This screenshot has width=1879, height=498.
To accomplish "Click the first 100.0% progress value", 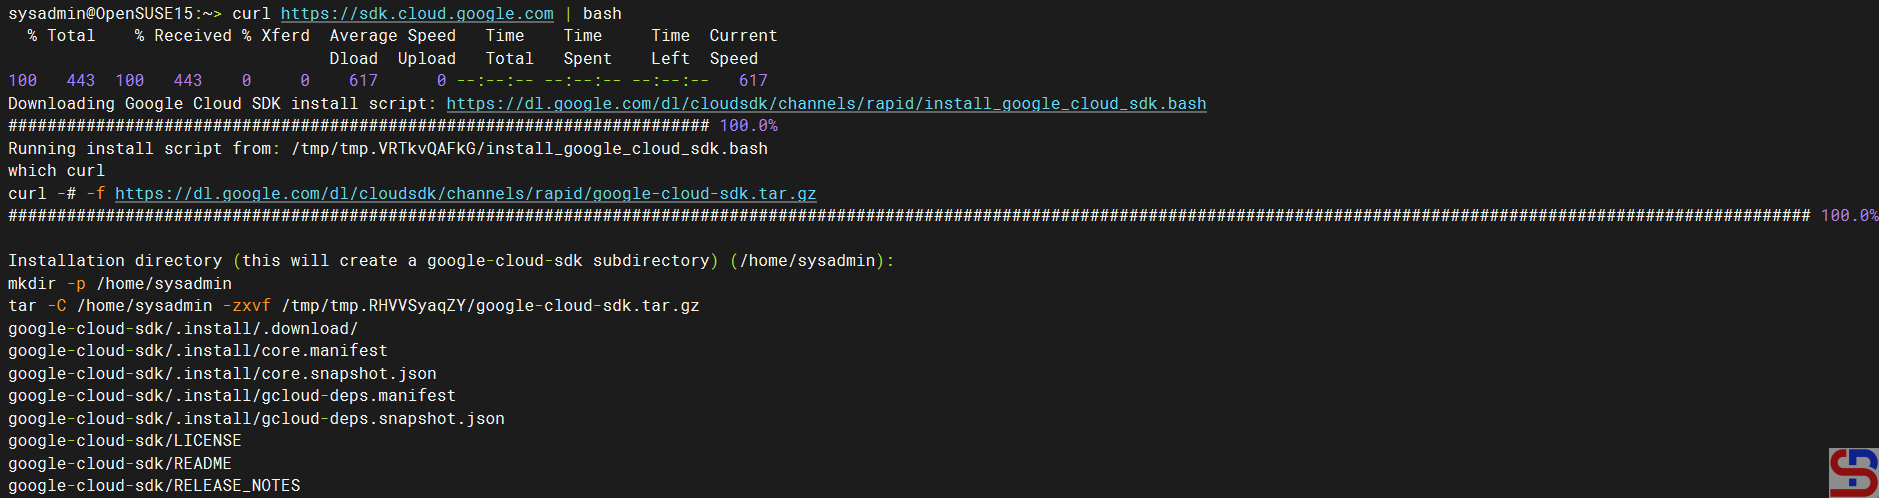I will [x=748, y=126].
